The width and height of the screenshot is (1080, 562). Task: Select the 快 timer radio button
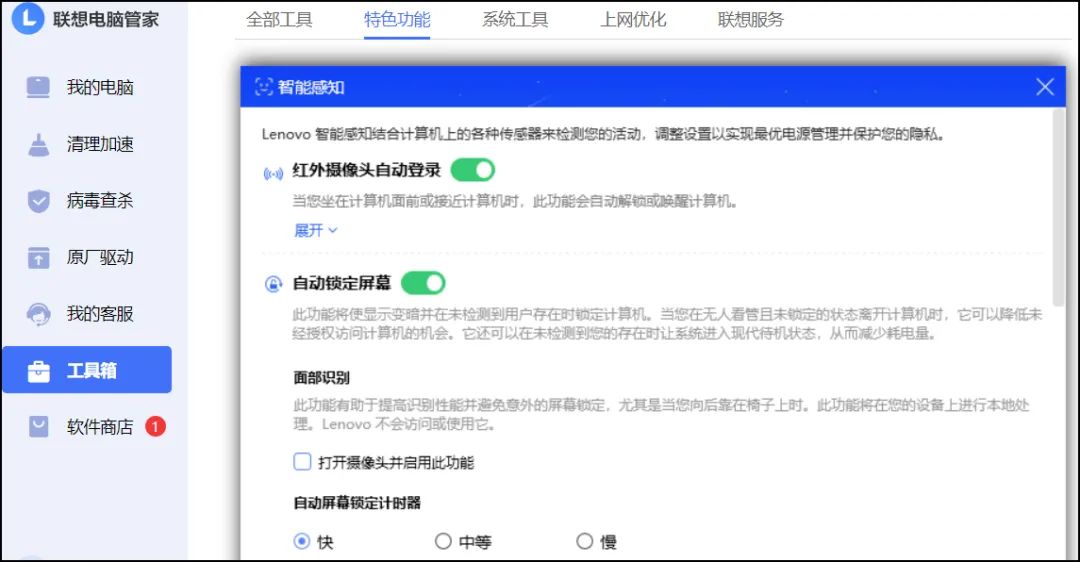point(302,541)
